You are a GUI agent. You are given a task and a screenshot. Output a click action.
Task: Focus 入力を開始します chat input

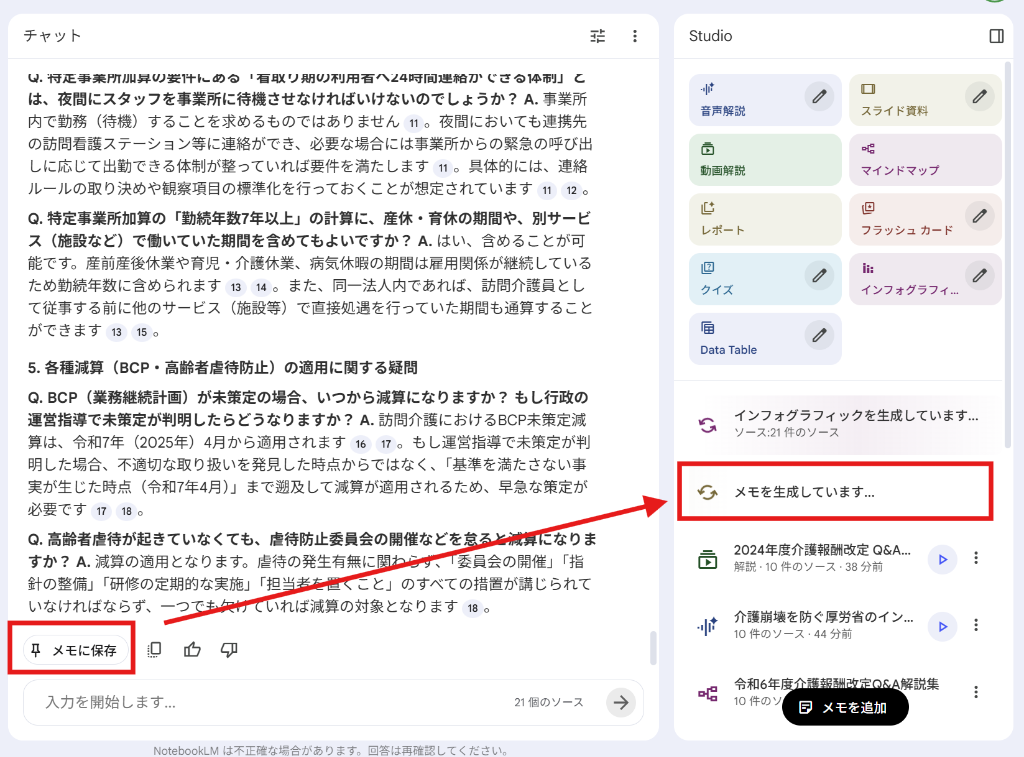[274, 702]
